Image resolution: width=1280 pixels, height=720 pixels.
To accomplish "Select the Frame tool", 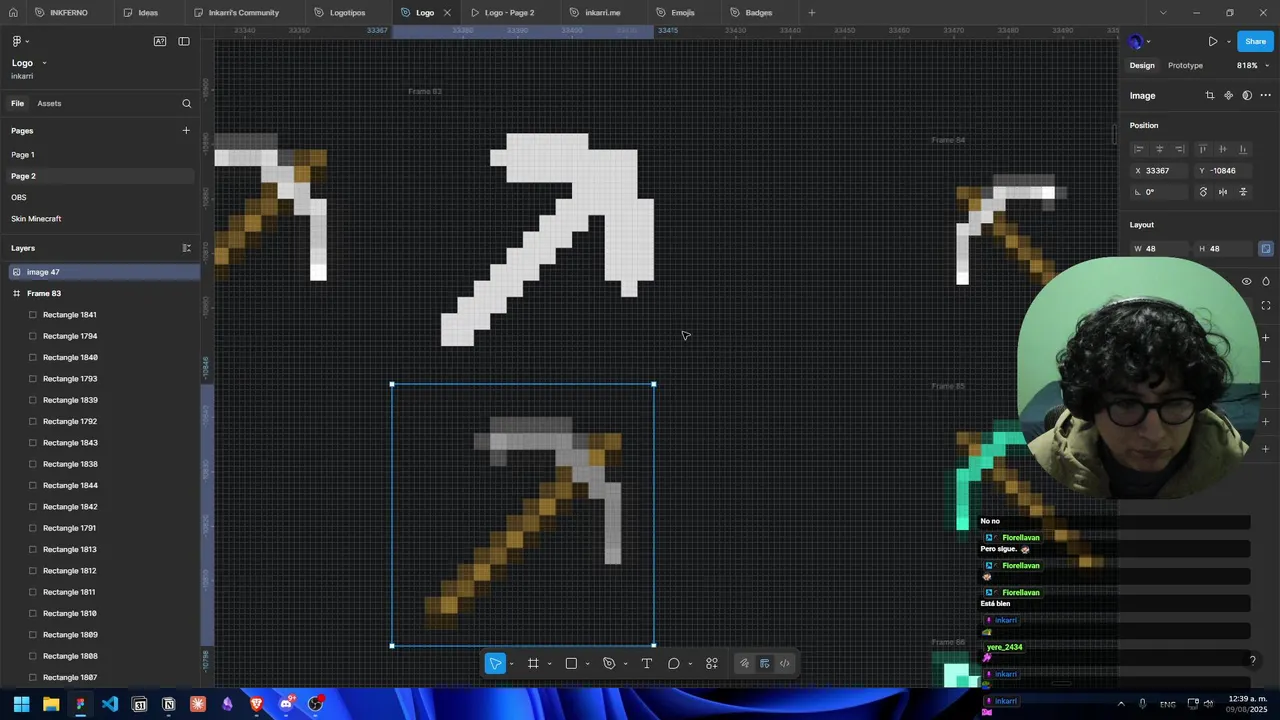I will (533, 664).
